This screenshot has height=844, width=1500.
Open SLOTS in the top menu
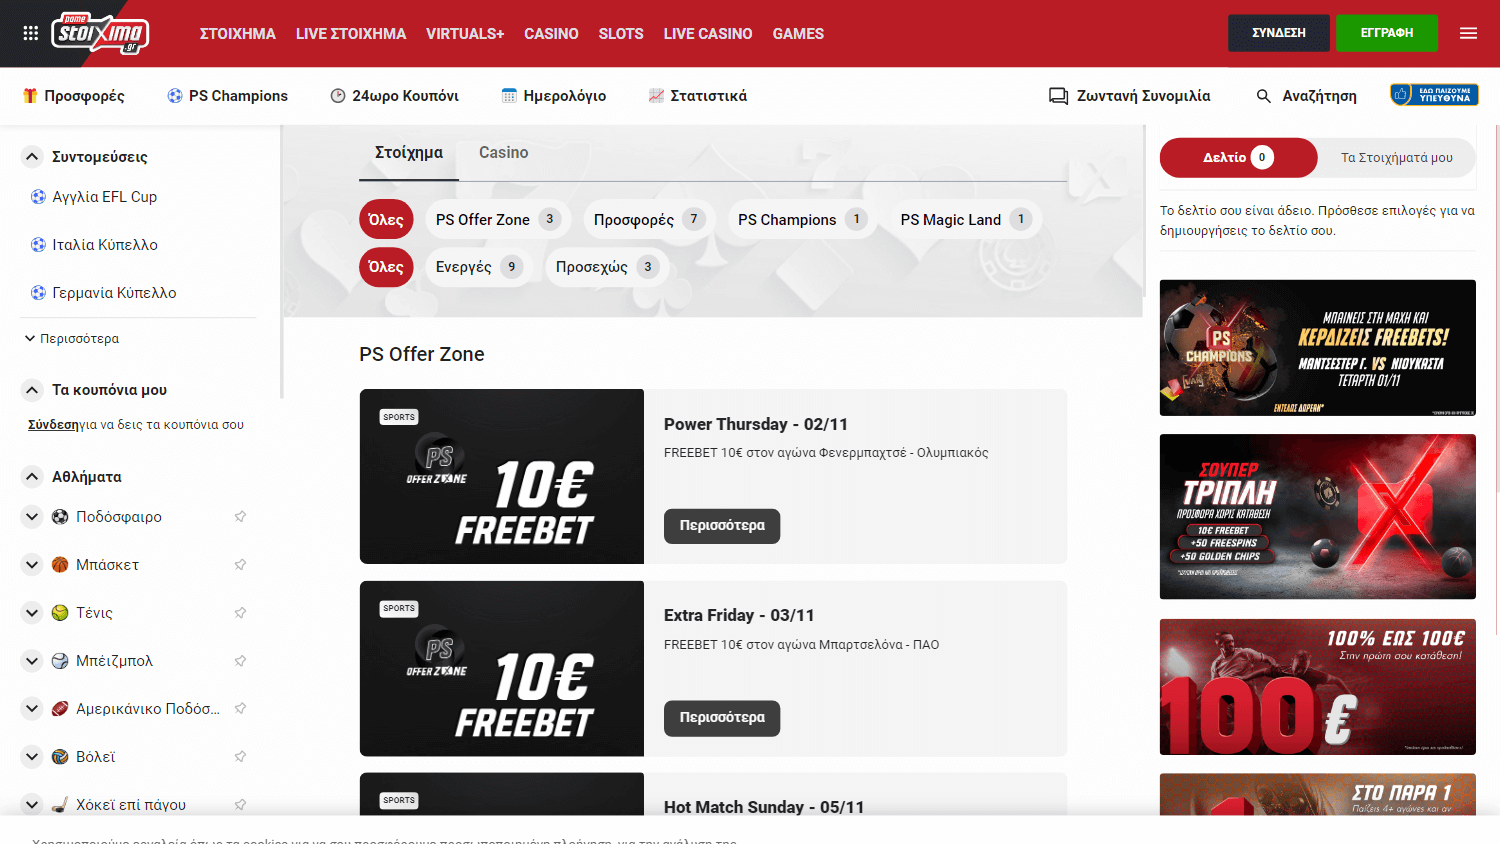pyautogui.click(x=621, y=34)
